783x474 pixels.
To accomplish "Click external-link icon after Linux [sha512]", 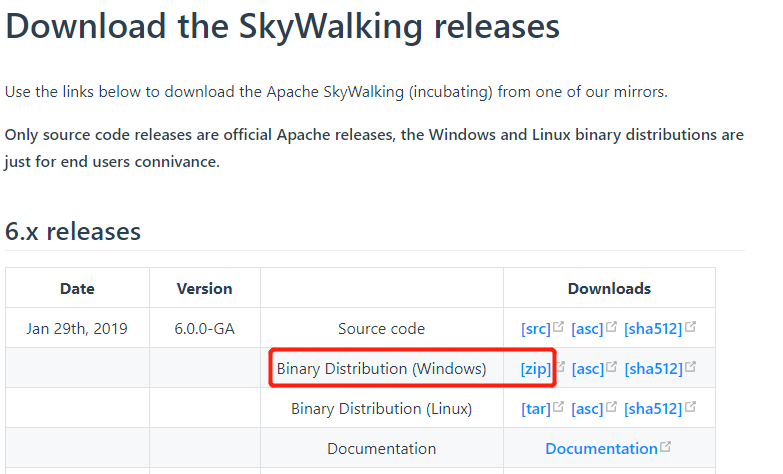I will [x=690, y=407].
